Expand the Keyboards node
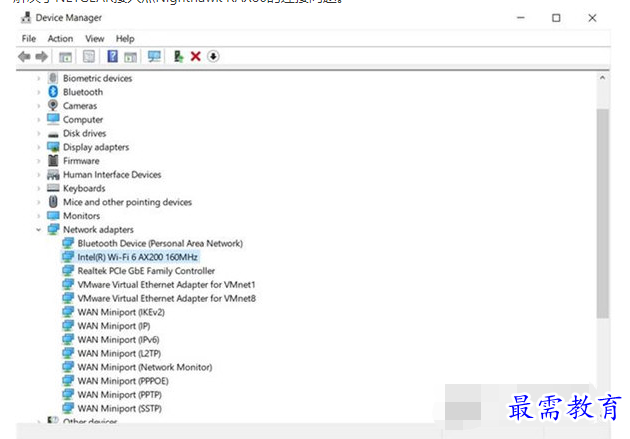630x439 pixels. coord(39,188)
